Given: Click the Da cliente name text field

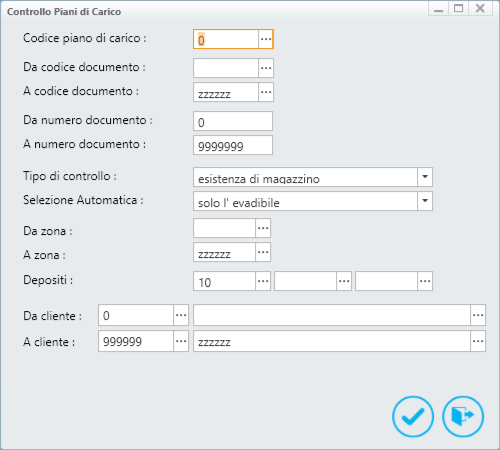Looking at the screenshot, I should (x=332, y=315).
